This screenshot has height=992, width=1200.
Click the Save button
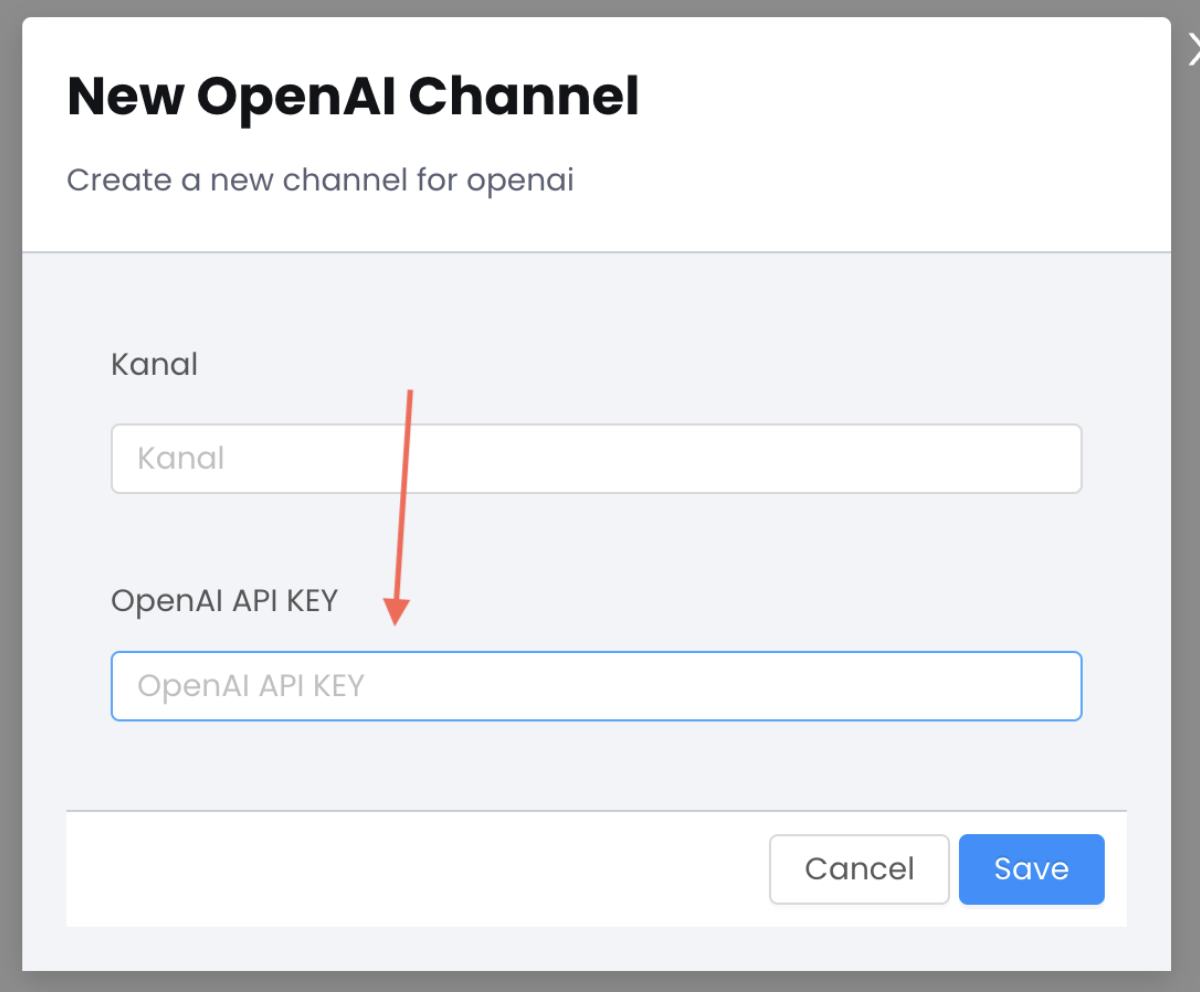[x=1031, y=869]
